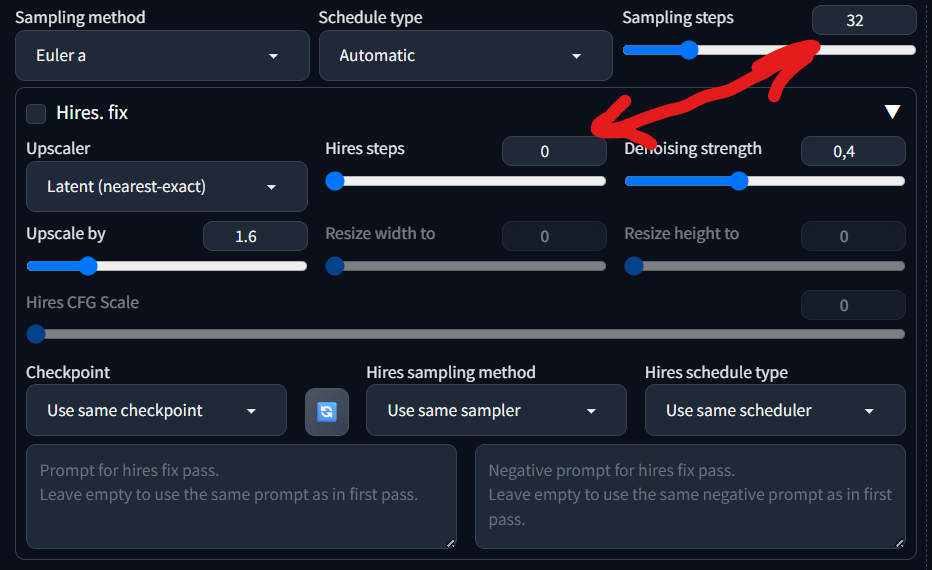
Task: Click the hires fix prompt text box
Action: click(241, 496)
